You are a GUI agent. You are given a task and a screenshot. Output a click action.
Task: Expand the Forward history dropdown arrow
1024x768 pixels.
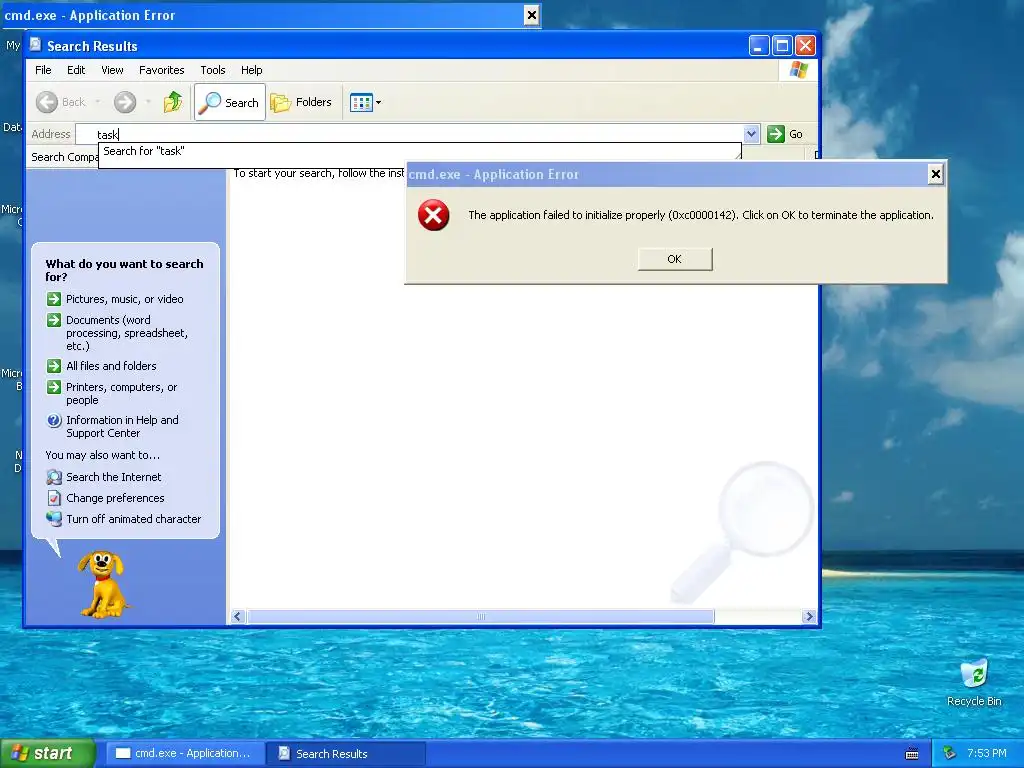[x=148, y=102]
